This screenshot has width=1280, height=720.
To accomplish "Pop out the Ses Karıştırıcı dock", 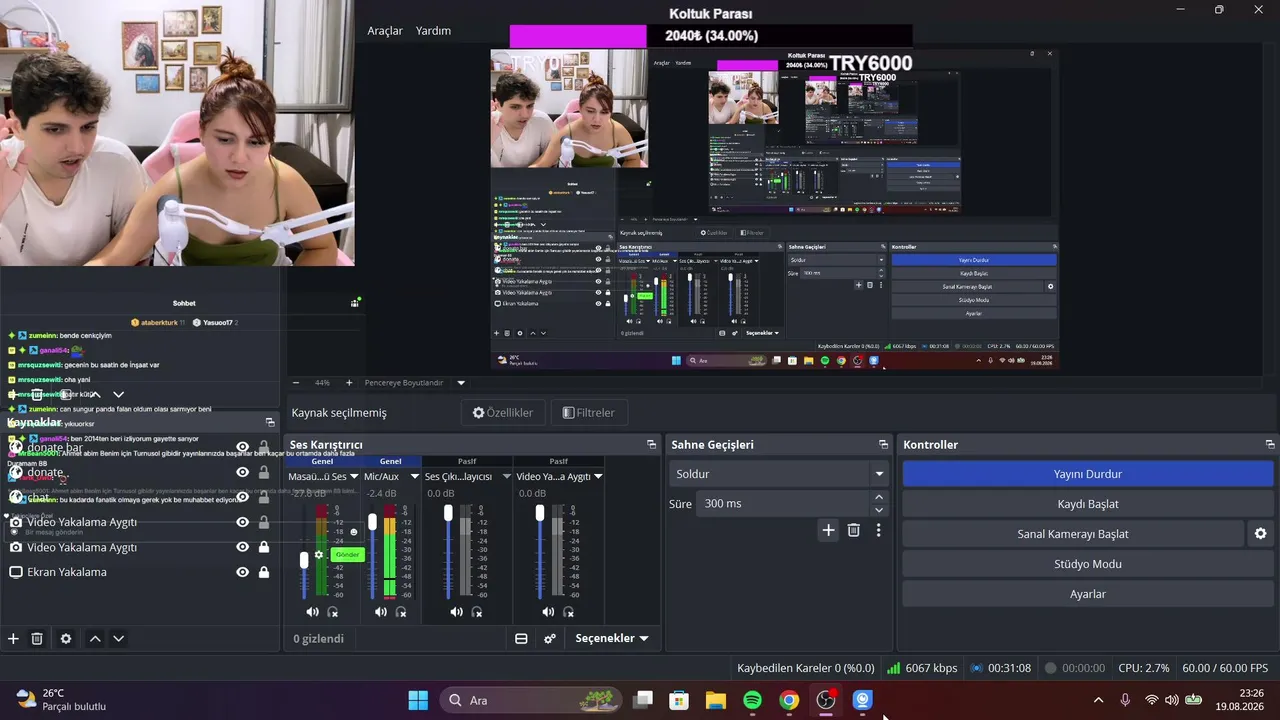I will (651, 444).
